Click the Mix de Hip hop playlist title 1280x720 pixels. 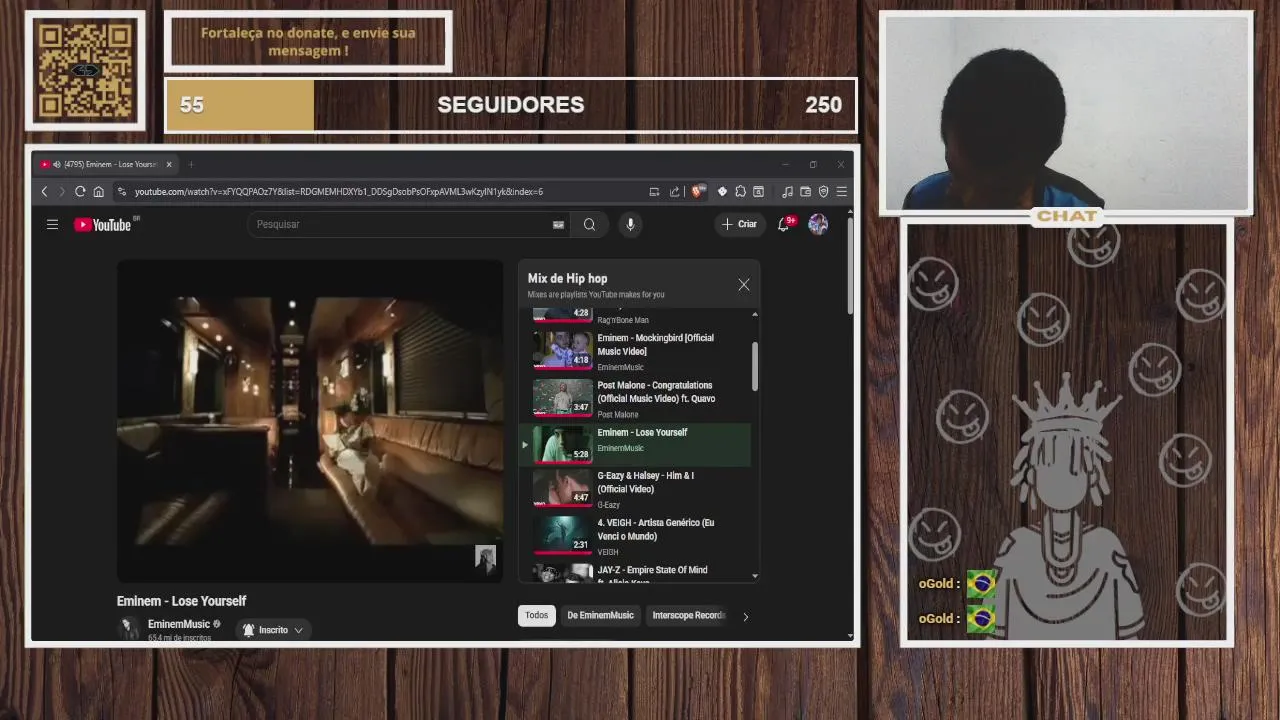point(567,279)
